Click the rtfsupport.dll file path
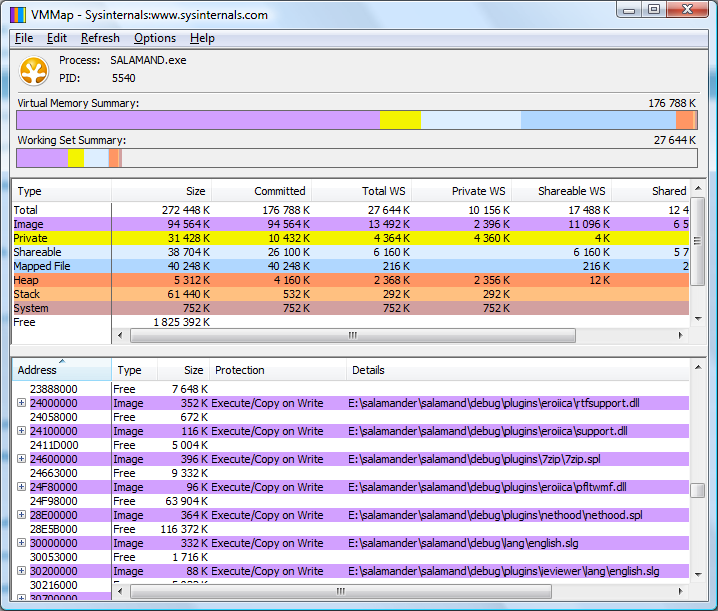This screenshot has width=718, height=611. [494, 403]
